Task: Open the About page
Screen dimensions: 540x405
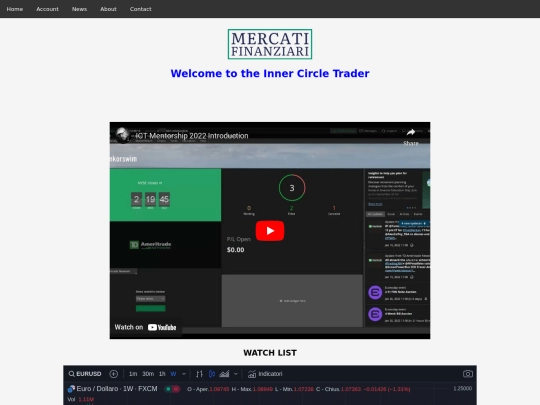Action: 108,9
